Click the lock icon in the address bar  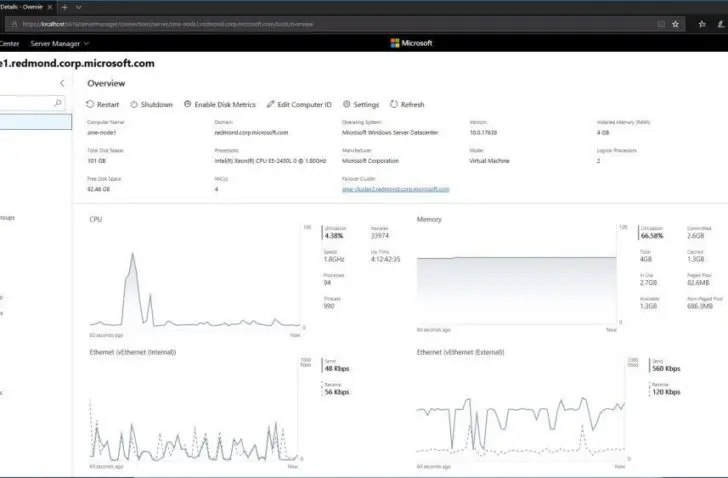(x=14, y=24)
